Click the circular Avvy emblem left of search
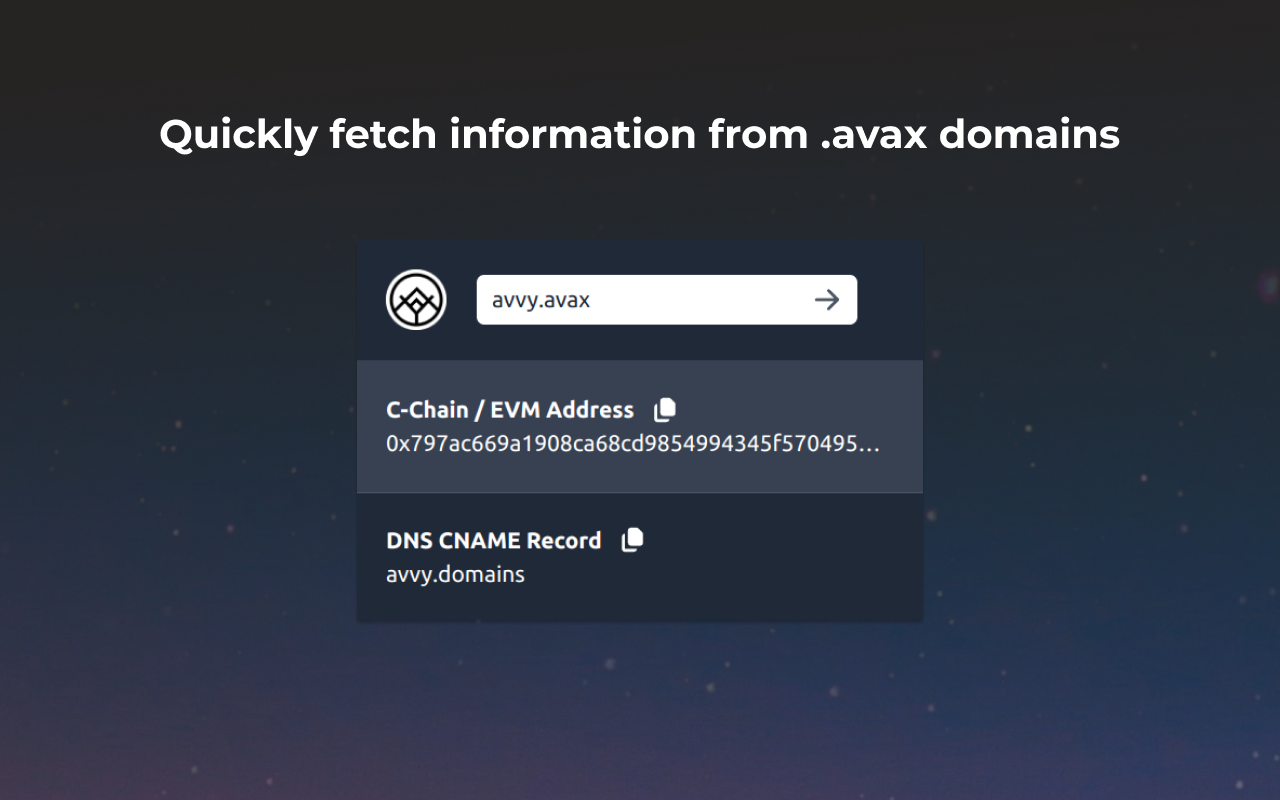 (416, 299)
